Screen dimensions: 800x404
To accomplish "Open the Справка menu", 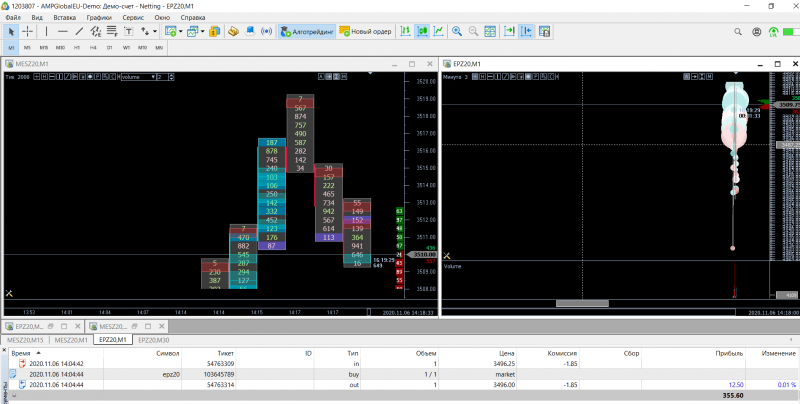I will [193, 17].
